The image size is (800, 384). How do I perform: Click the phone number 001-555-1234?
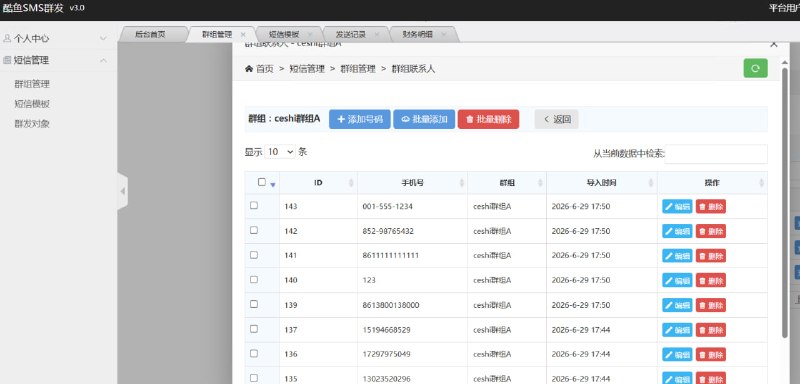point(388,207)
